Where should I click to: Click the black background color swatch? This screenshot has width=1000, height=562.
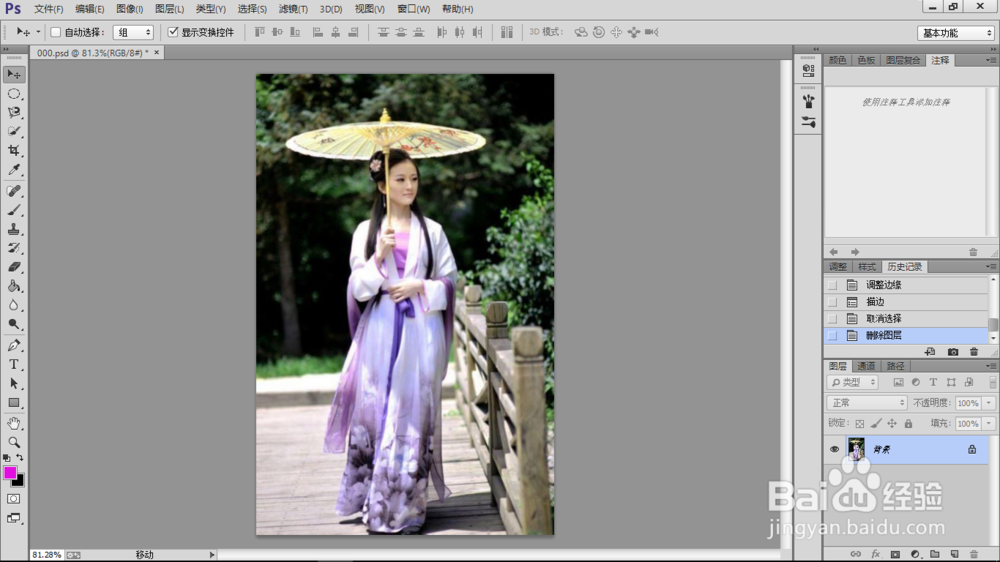pyautogui.click(x=20, y=482)
